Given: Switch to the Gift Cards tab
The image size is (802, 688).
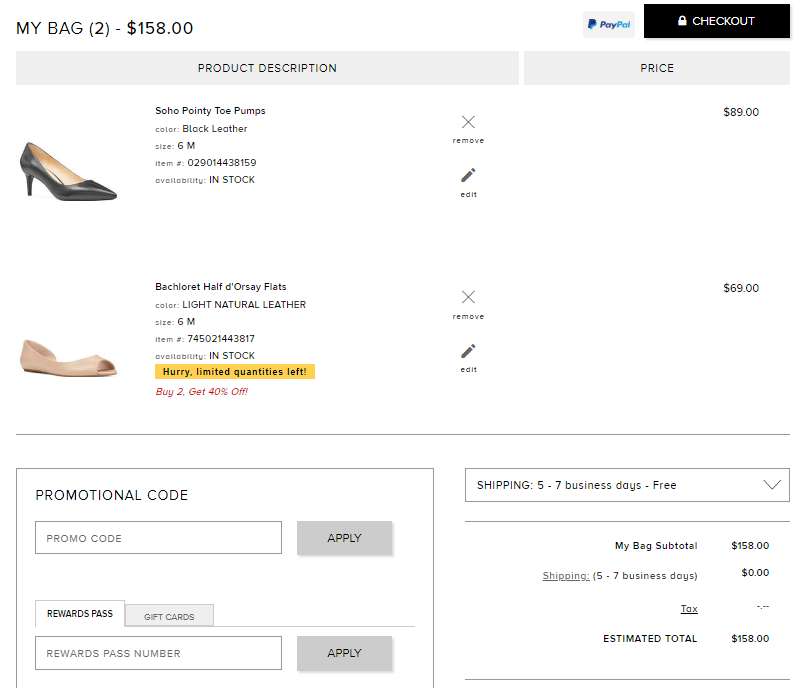Looking at the screenshot, I should pos(169,616).
